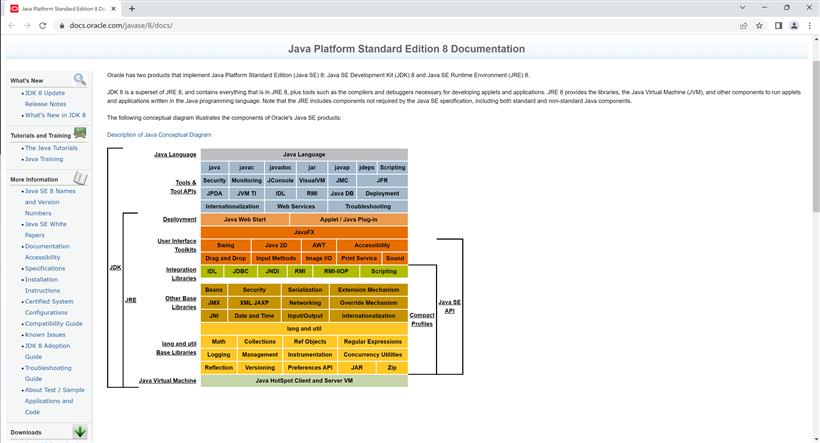This screenshot has width=820, height=443.
Task: Click the RMI-IIOP box
Action: point(336,271)
